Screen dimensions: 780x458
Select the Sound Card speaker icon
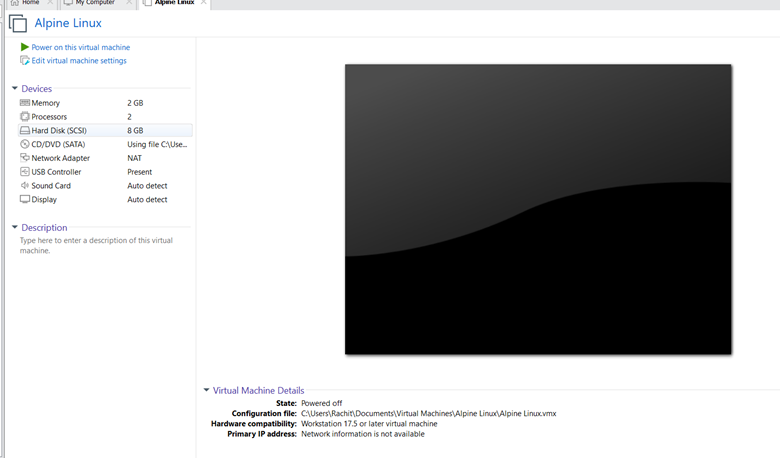pyautogui.click(x=25, y=185)
